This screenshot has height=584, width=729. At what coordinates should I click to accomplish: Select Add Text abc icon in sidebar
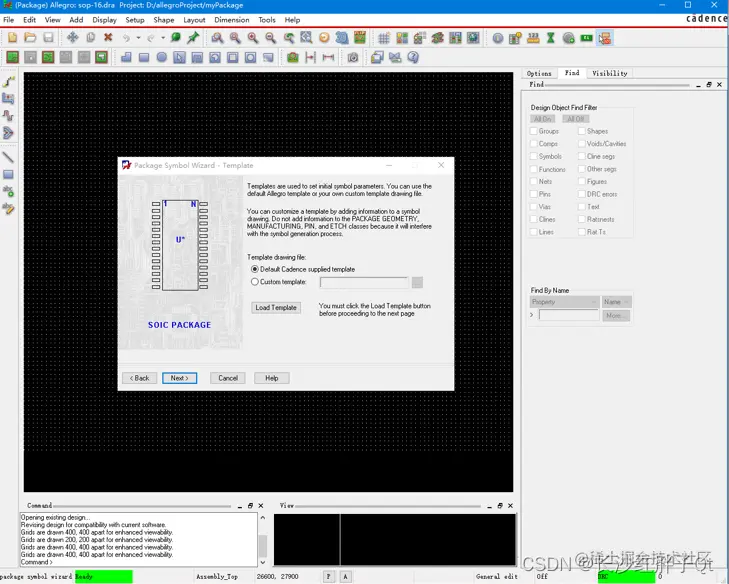[8, 191]
